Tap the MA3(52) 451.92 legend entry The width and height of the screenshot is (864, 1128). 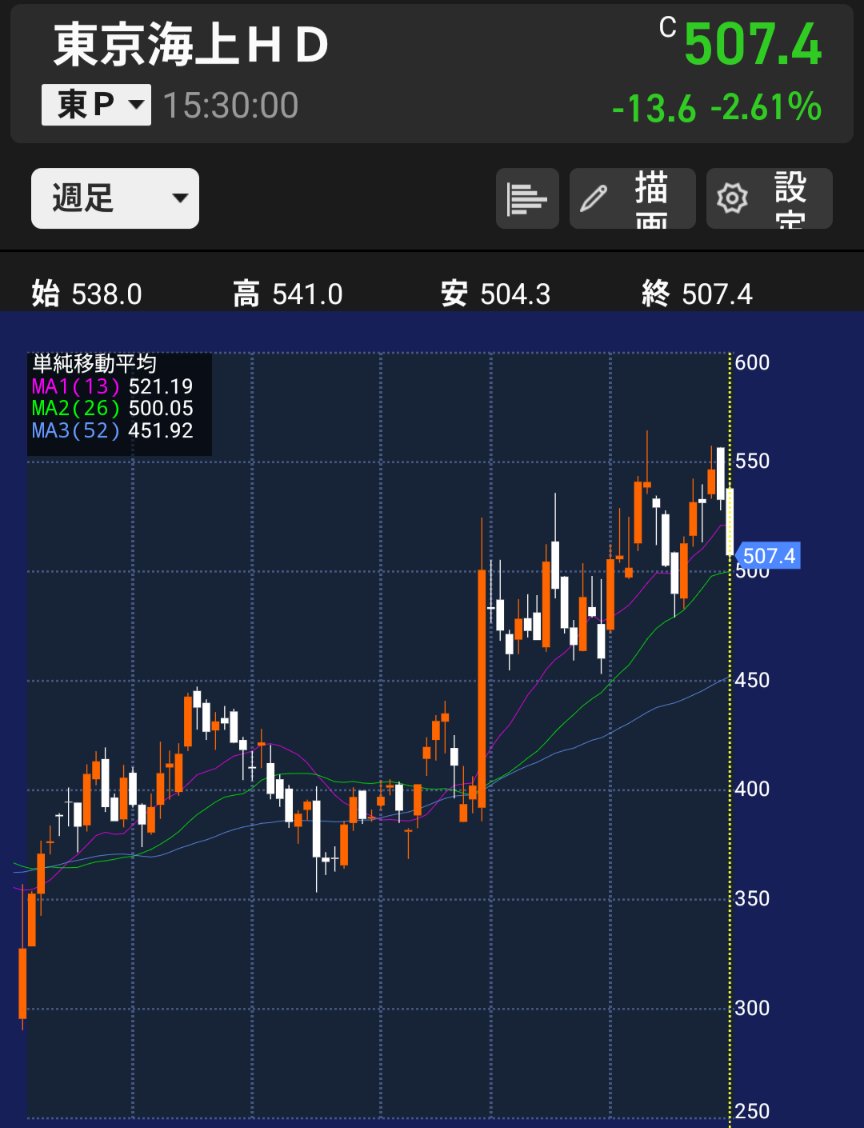112,431
